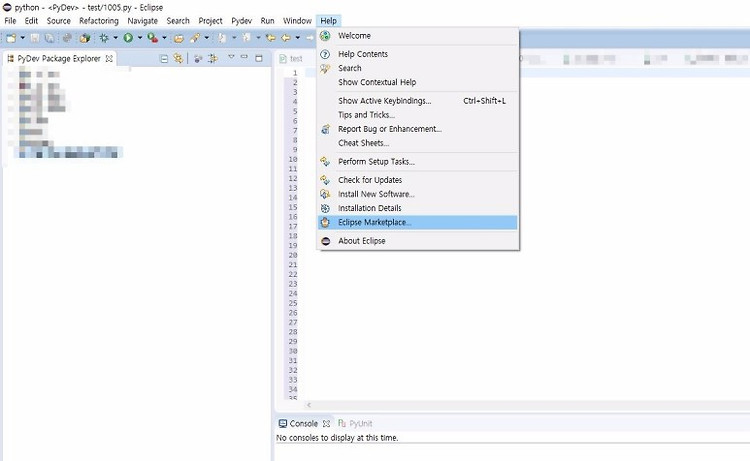Image resolution: width=750 pixels, height=461 pixels.
Task: Open the Run dropdown arrow
Action: coord(140,38)
